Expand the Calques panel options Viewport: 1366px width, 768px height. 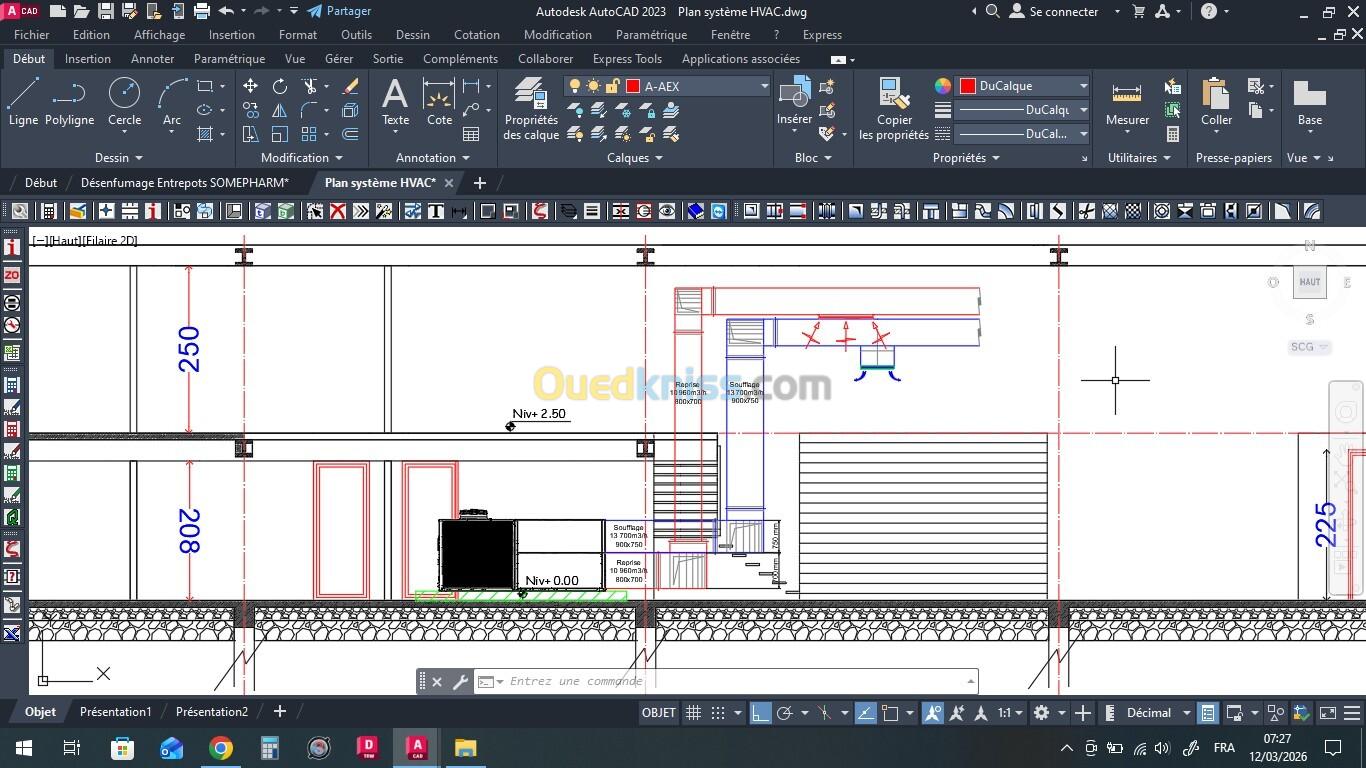[635, 158]
